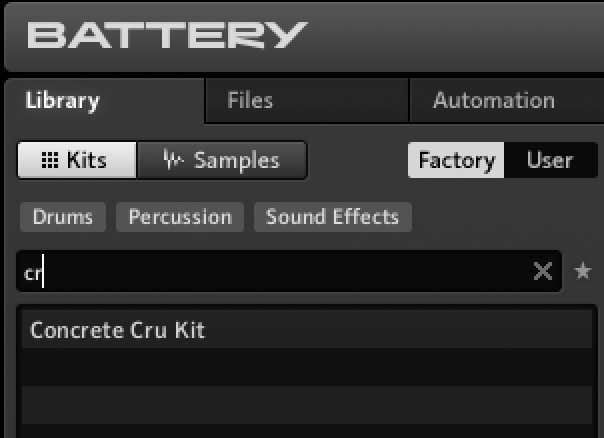Switch to the Library tab

click(63, 100)
